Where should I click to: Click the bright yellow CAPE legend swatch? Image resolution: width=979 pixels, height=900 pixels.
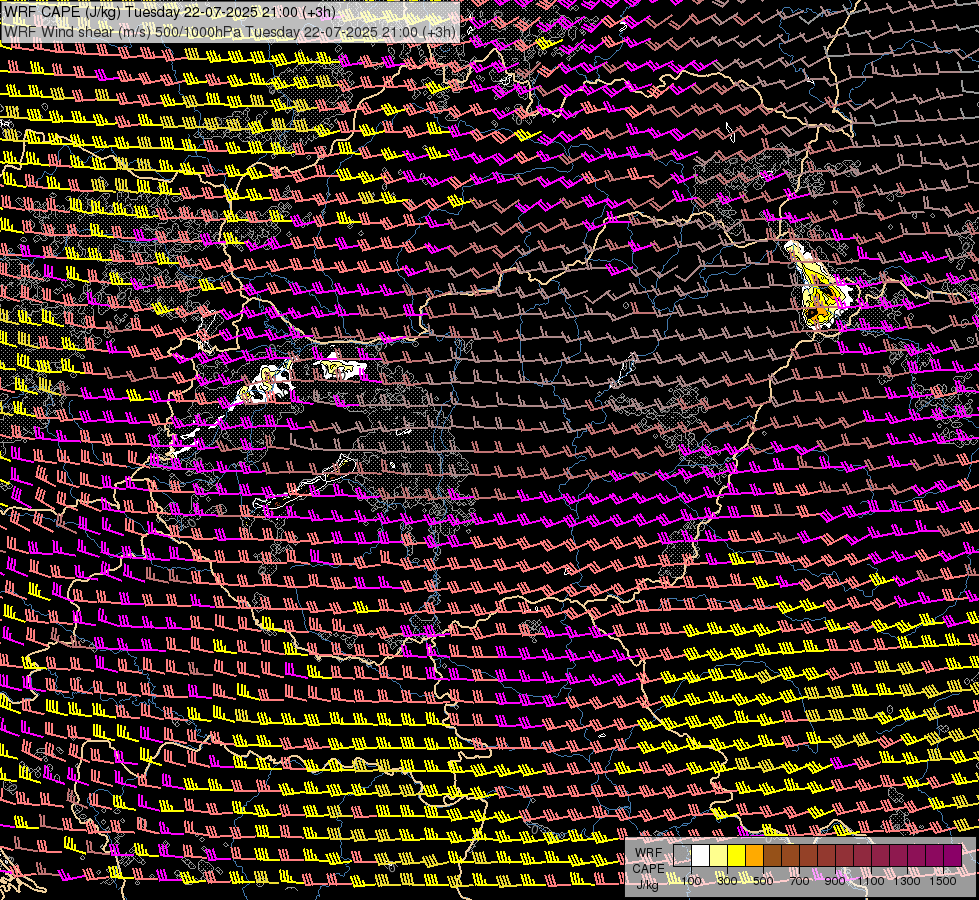(737, 856)
